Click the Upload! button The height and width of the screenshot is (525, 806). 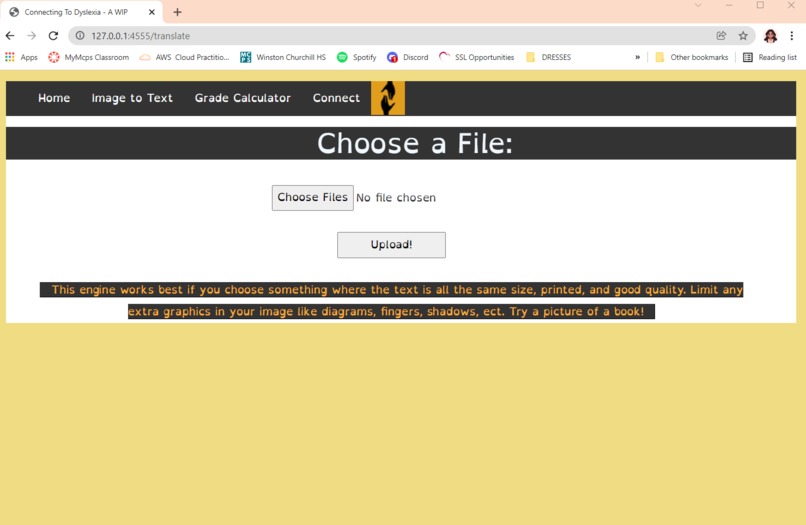(391, 245)
